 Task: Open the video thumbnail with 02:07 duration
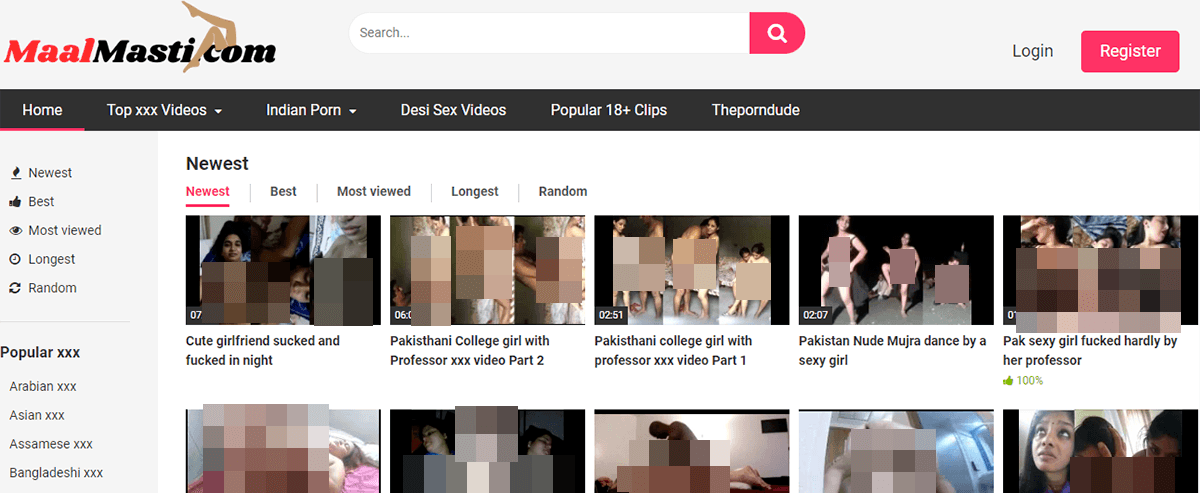pyautogui.click(x=896, y=270)
